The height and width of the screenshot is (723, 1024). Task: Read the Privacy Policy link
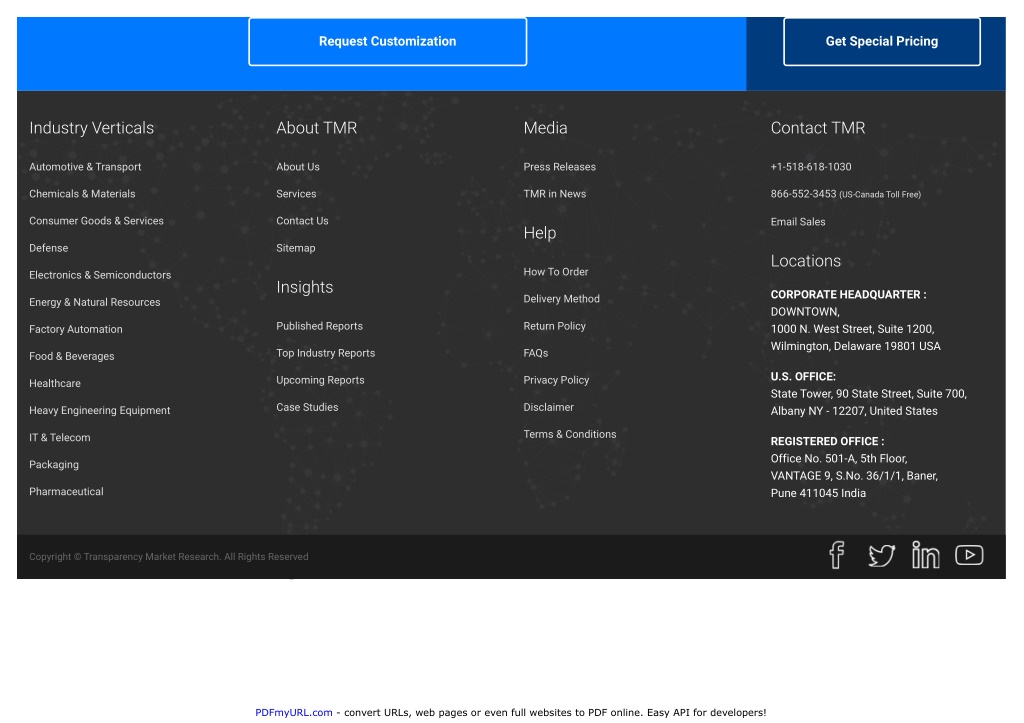pos(556,380)
